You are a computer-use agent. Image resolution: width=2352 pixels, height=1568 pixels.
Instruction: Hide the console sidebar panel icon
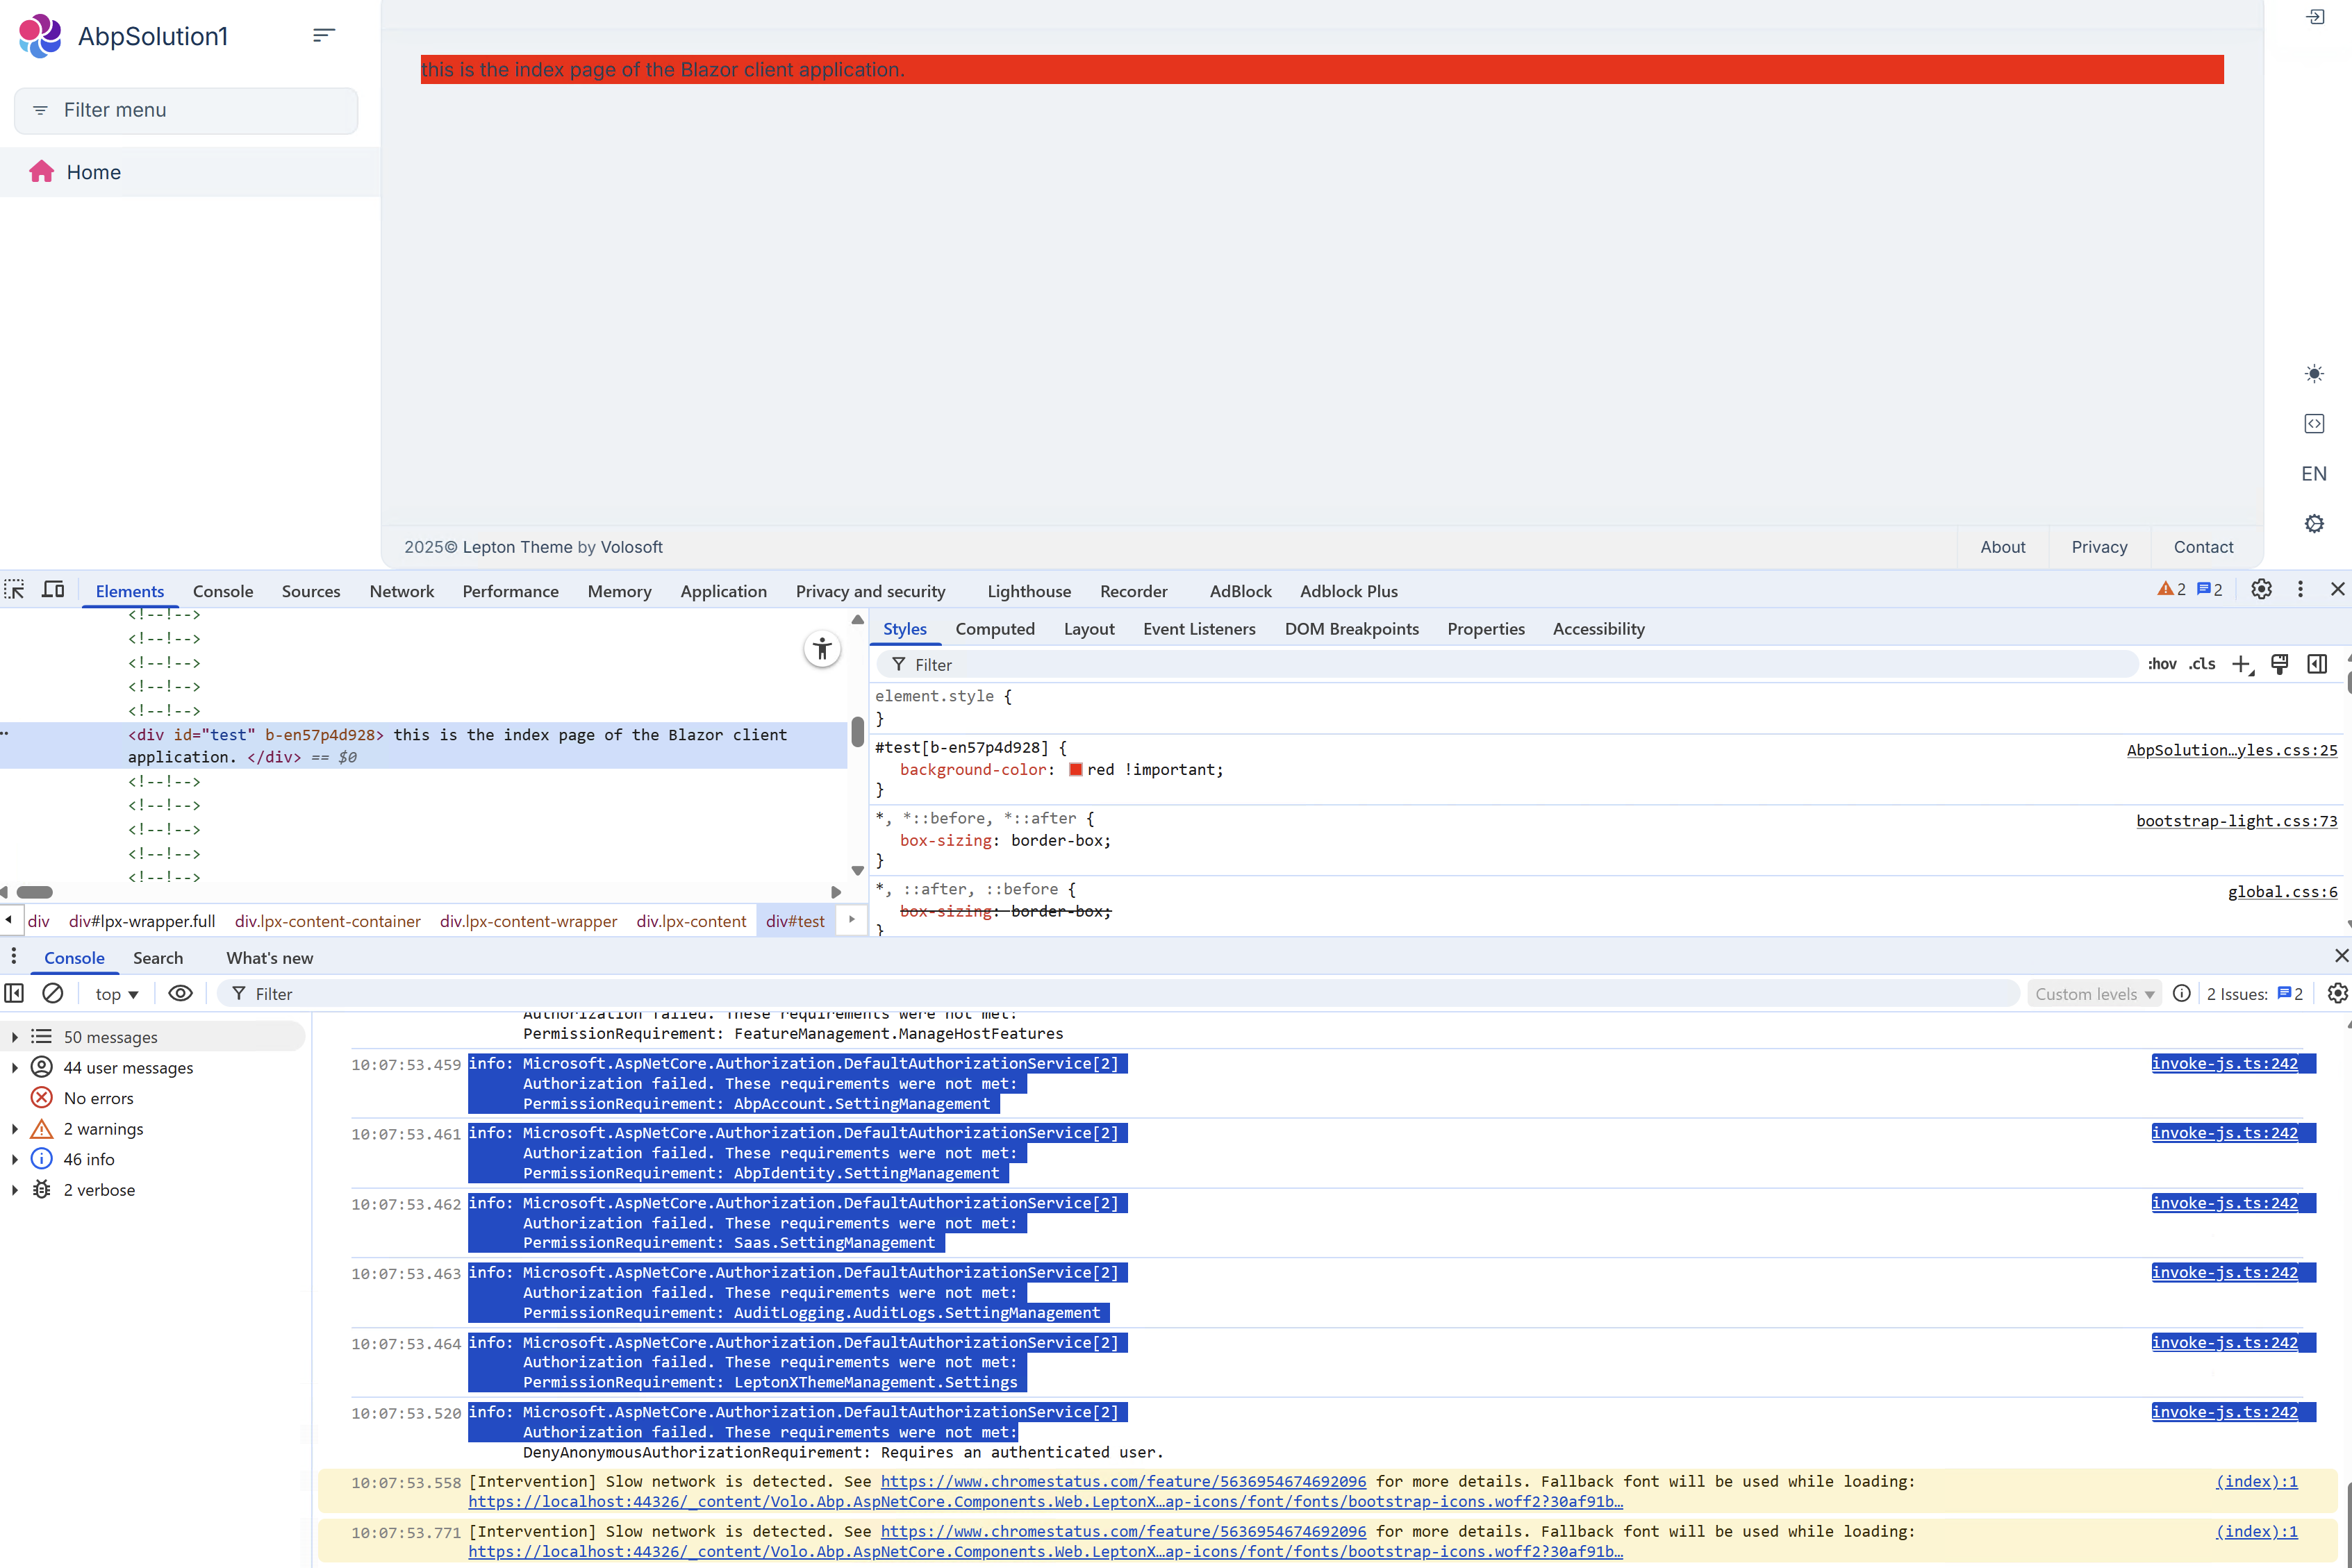click(x=15, y=993)
